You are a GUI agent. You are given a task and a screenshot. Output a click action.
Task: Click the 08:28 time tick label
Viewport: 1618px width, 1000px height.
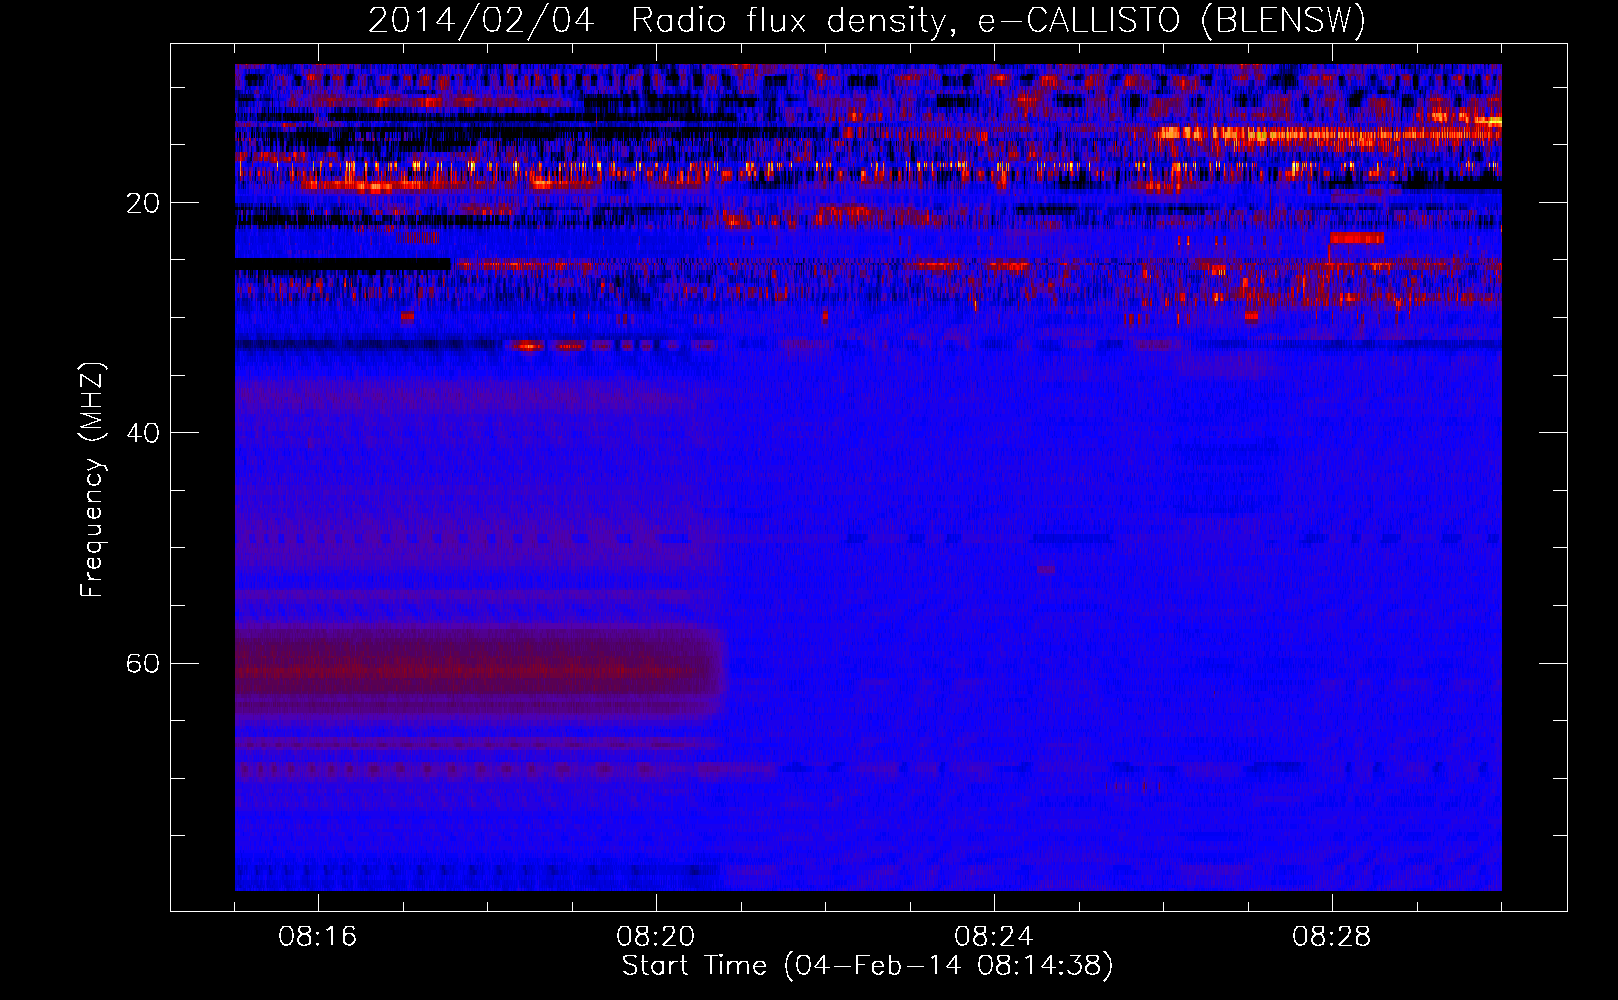(1332, 937)
